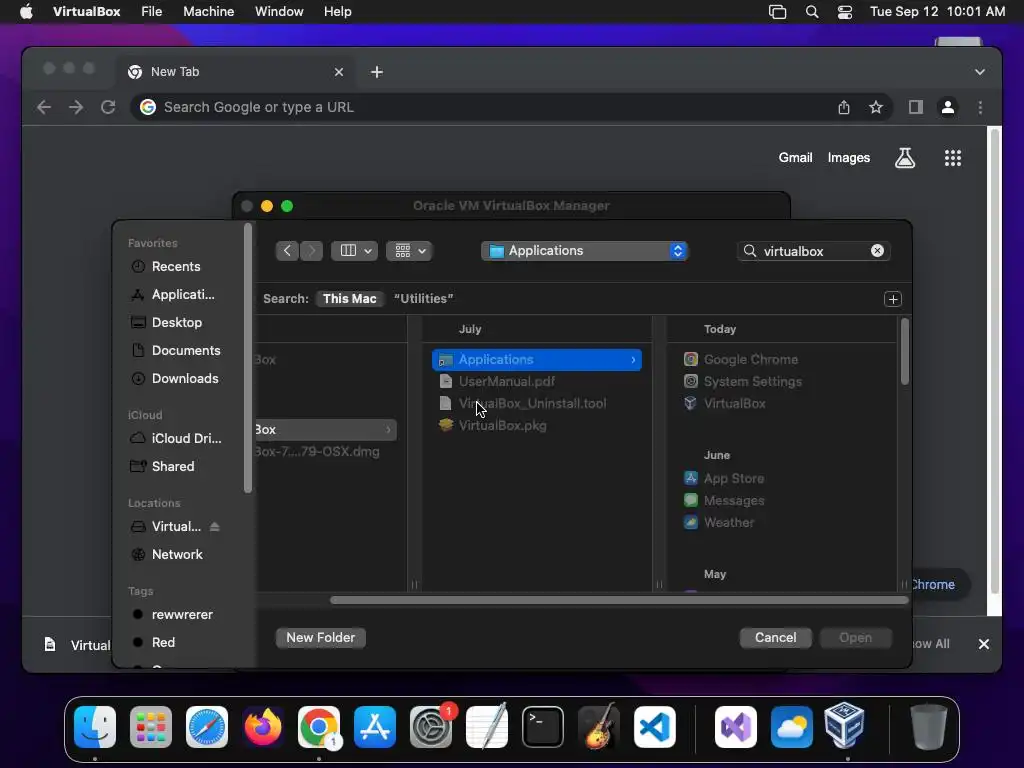Go back in the file dialog
Viewport: 1024px width, 768px height.
point(287,251)
